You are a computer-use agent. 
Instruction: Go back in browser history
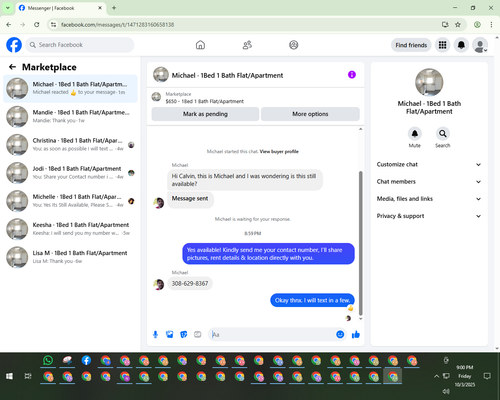(9, 25)
